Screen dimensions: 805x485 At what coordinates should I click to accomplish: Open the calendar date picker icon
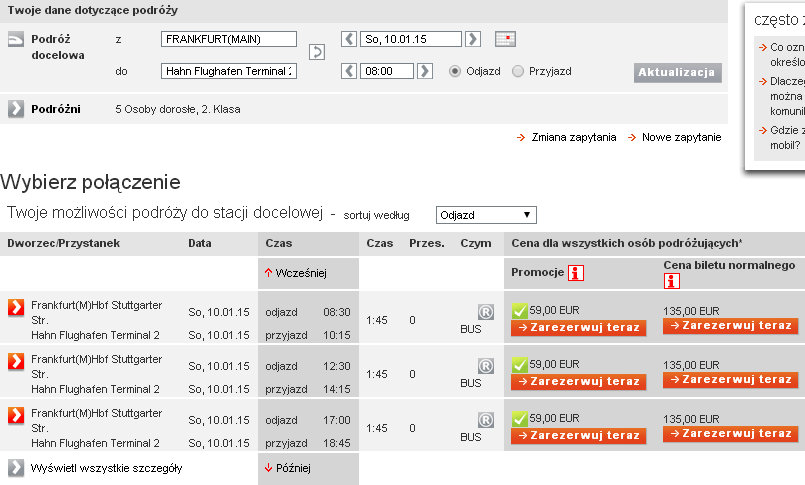click(x=505, y=39)
